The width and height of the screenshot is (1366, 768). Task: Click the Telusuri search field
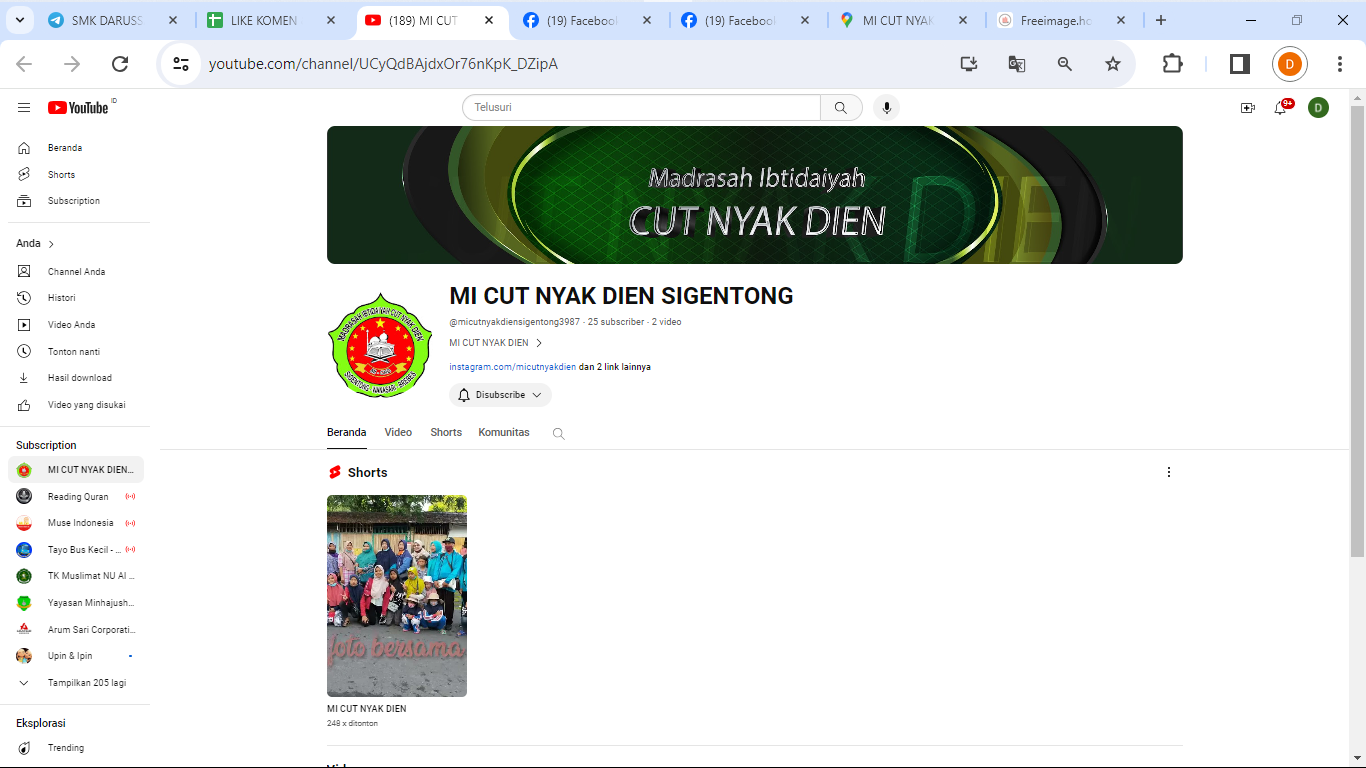pos(641,107)
